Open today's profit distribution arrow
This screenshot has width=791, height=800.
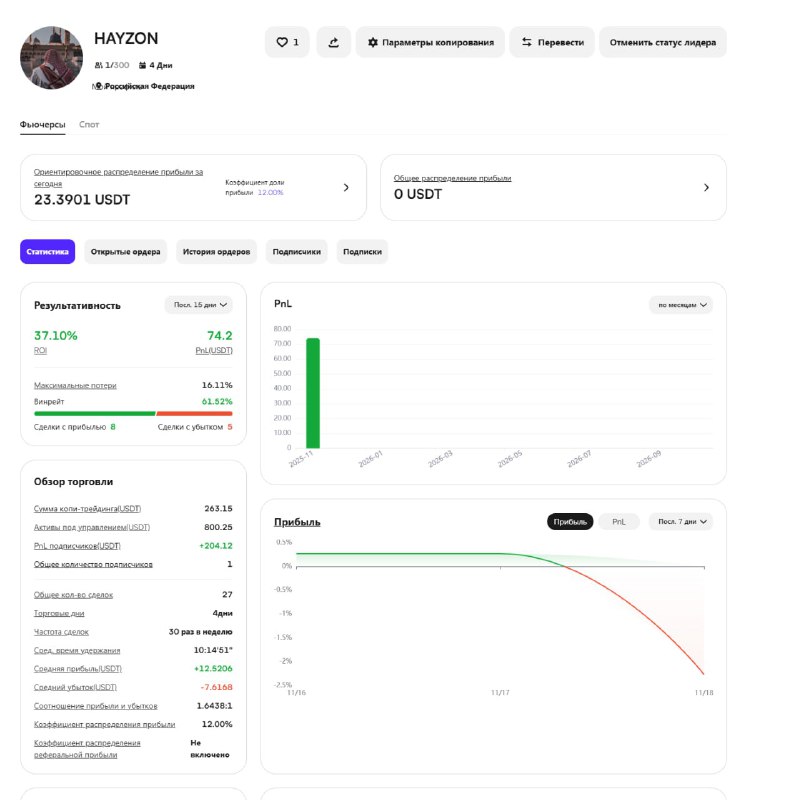click(x=346, y=187)
